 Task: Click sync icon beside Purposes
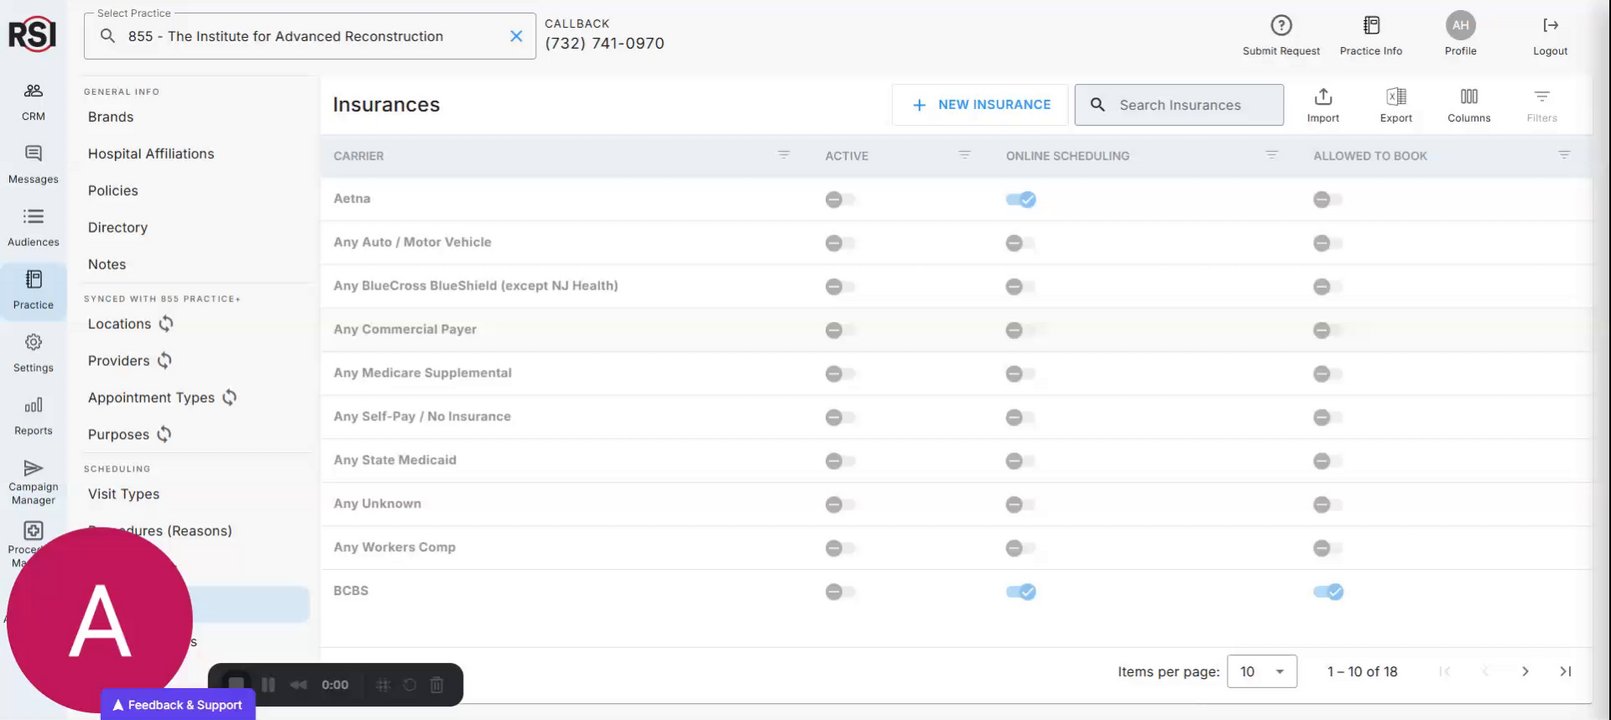[164, 435]
